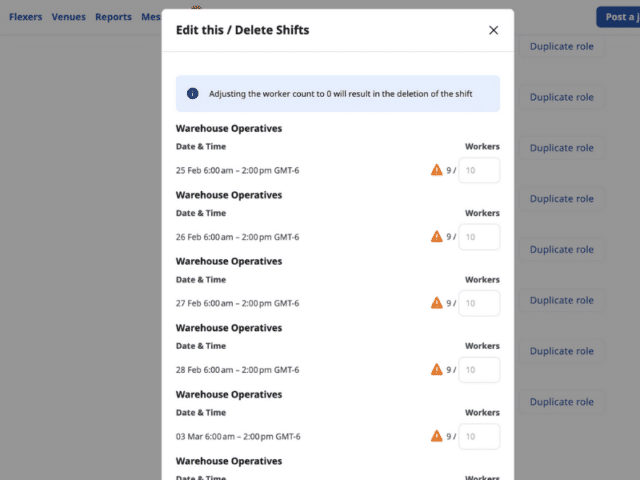Click warning icon for 26 Feb shift
Viewport: 640px width, 480px height.
[436, 236]
